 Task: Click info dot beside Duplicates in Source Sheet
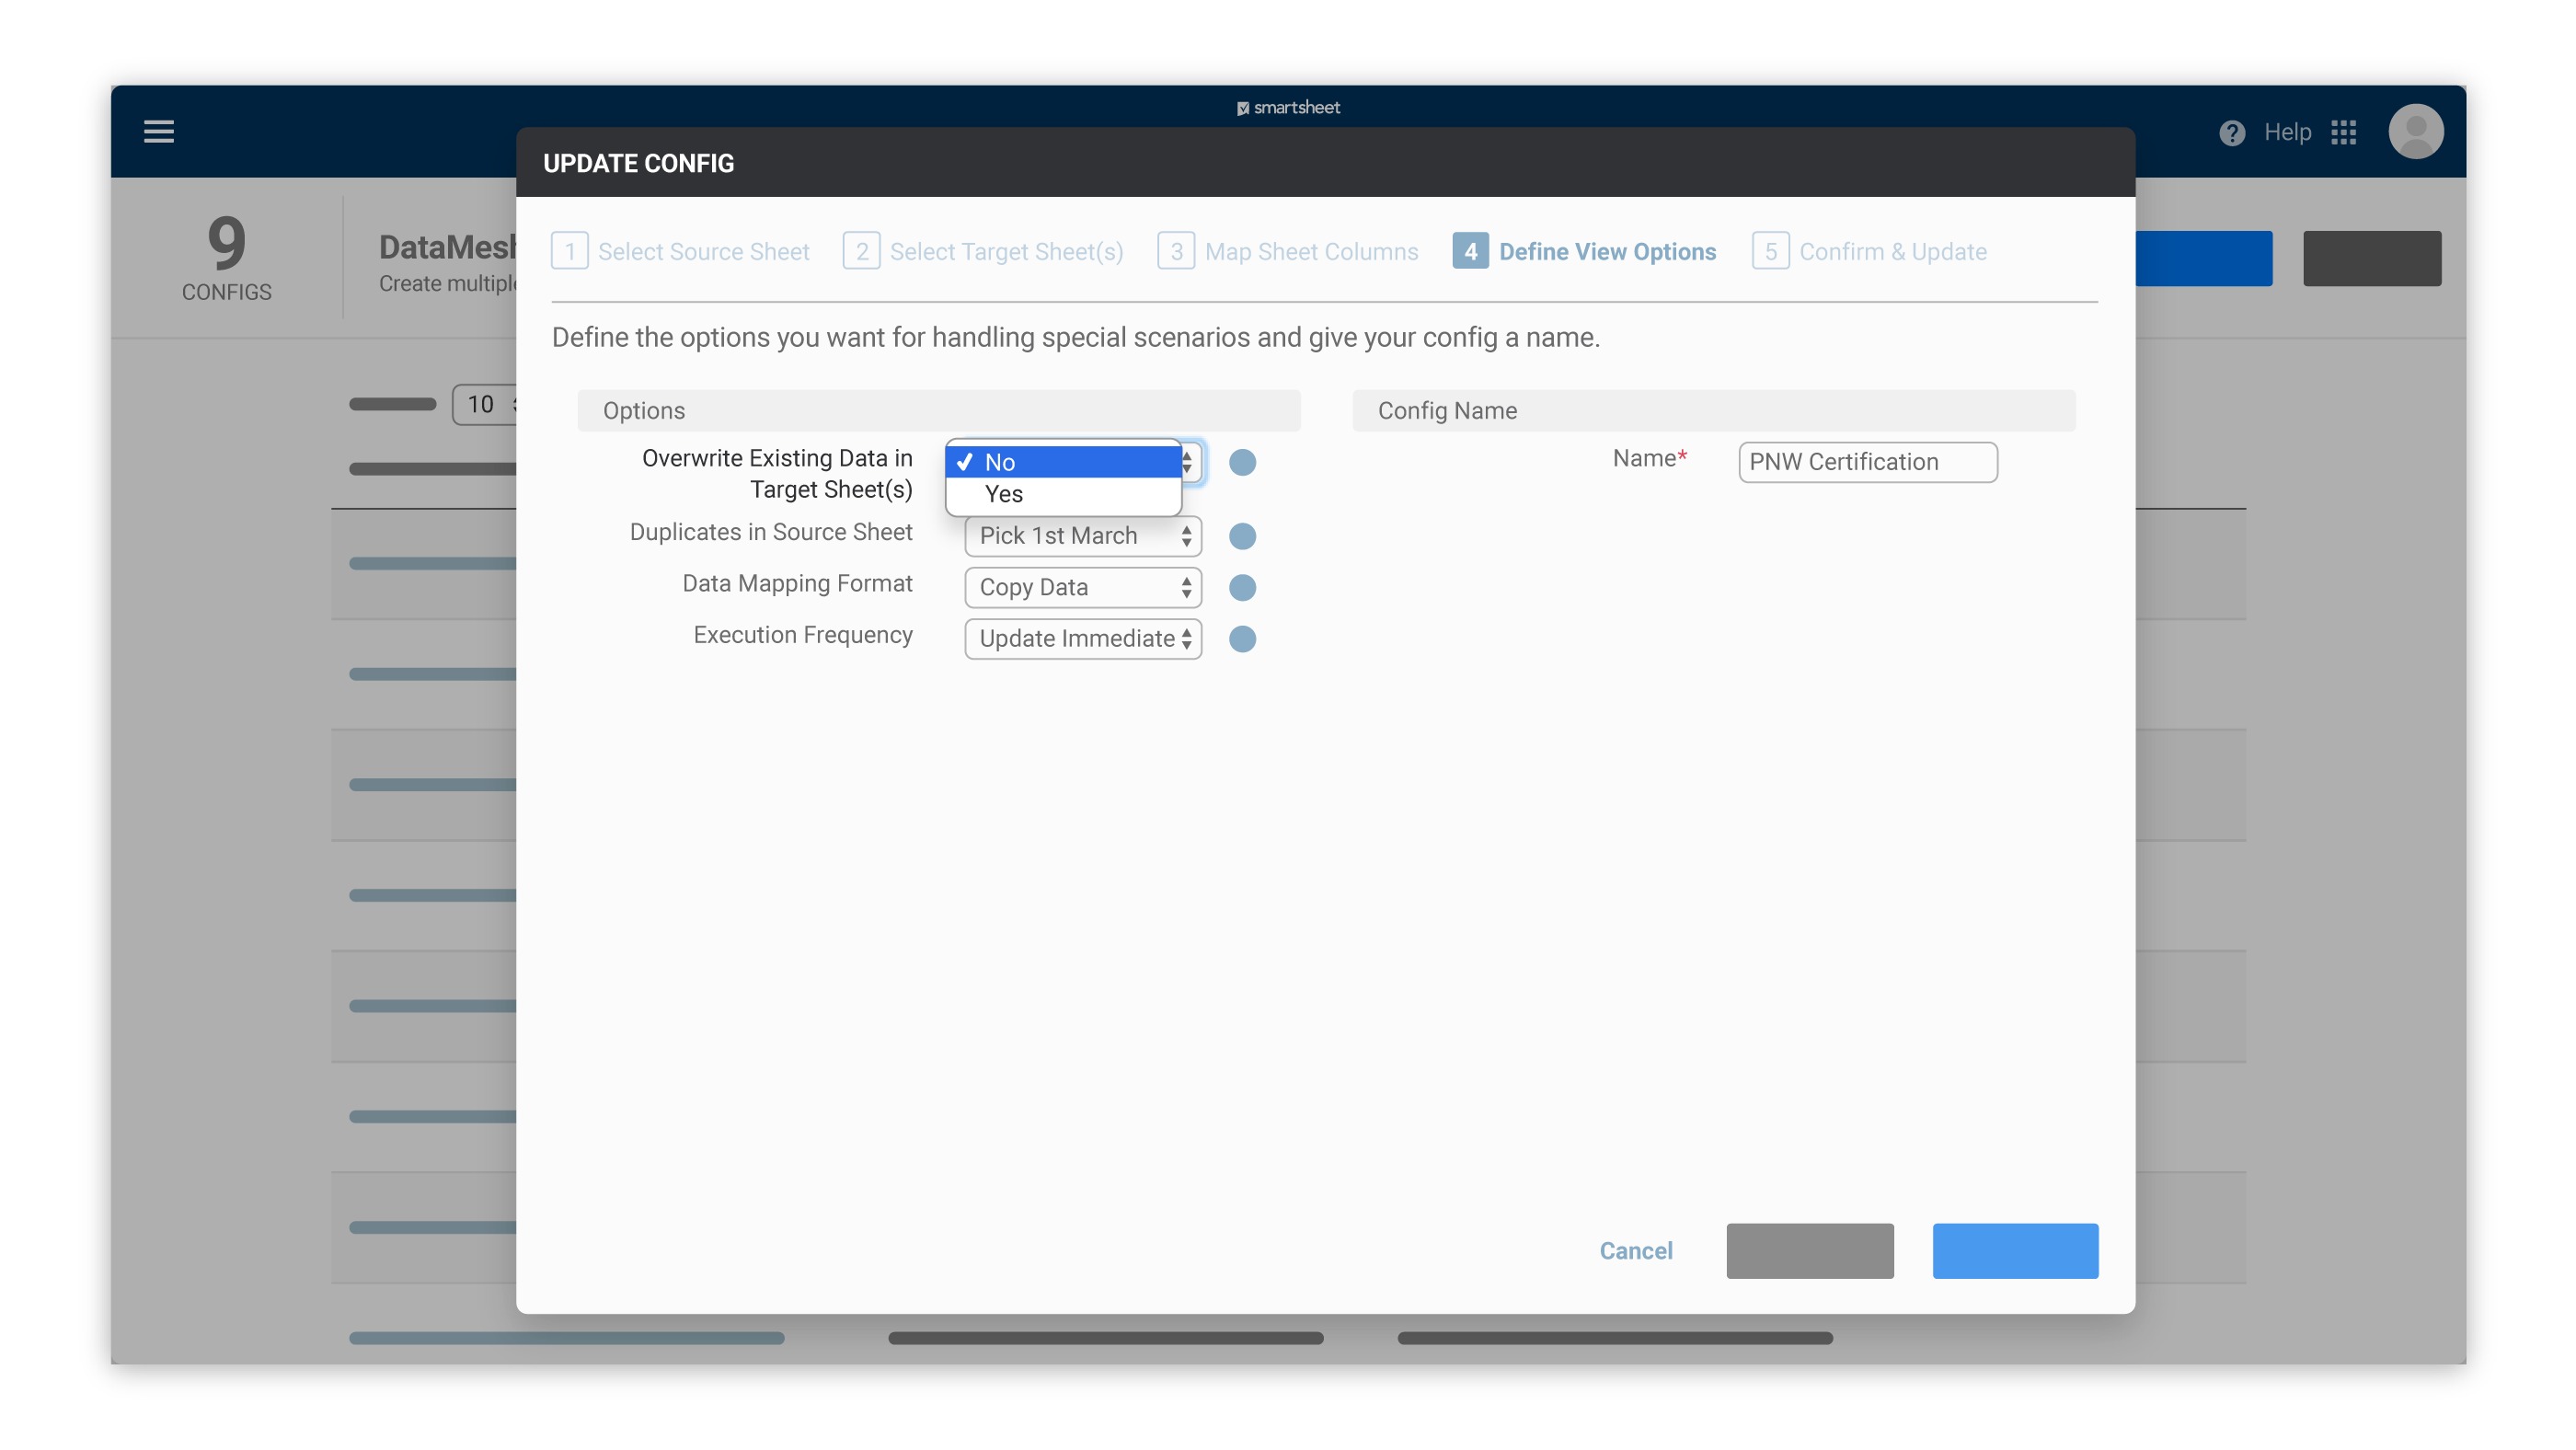click(1242, 536)
